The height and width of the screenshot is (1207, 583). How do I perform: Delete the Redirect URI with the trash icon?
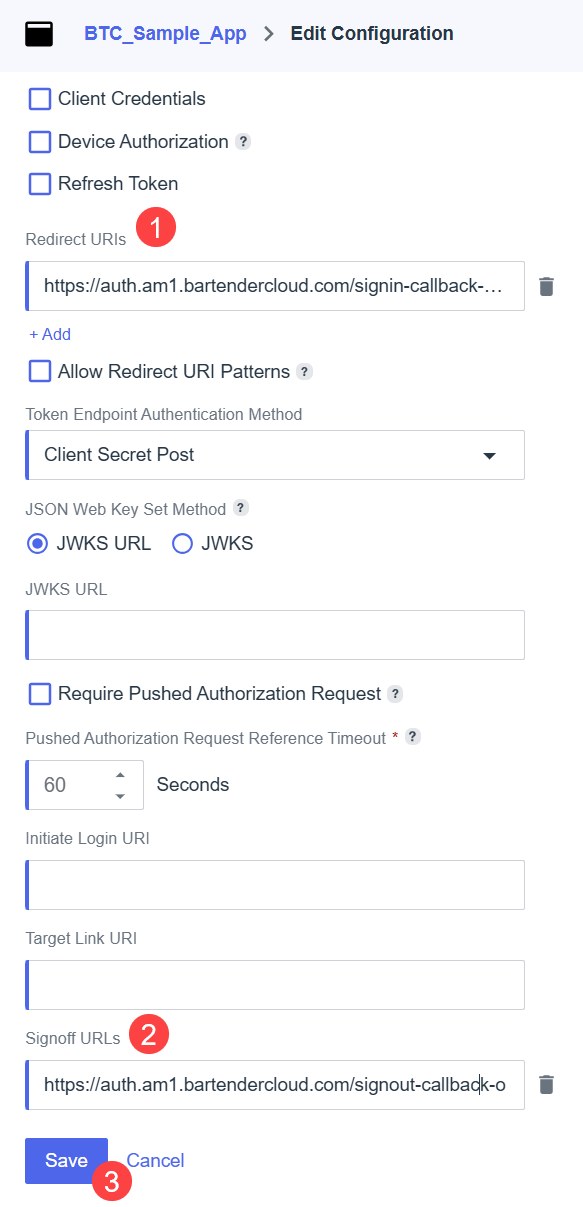[546, 286]
